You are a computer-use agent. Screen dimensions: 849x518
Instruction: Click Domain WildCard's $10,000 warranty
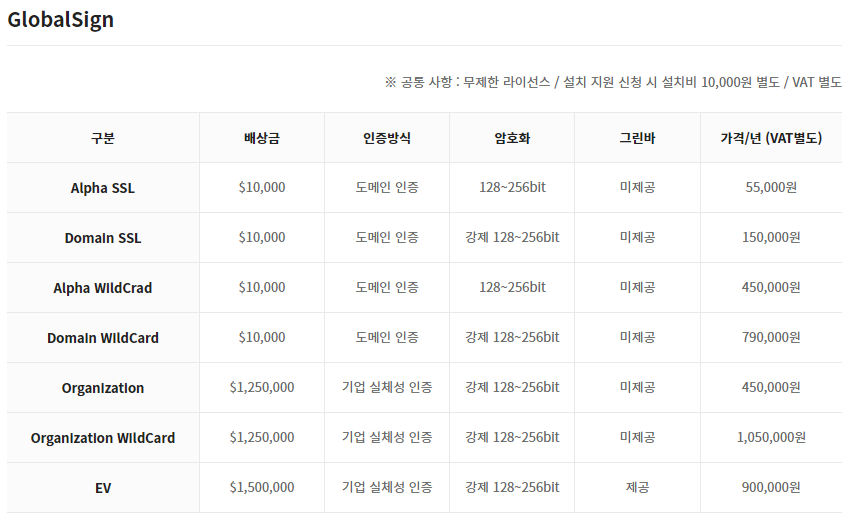coord(262,337)
